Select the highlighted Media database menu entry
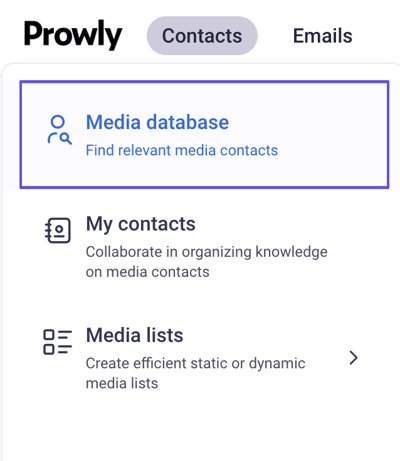 coord(204,134)
